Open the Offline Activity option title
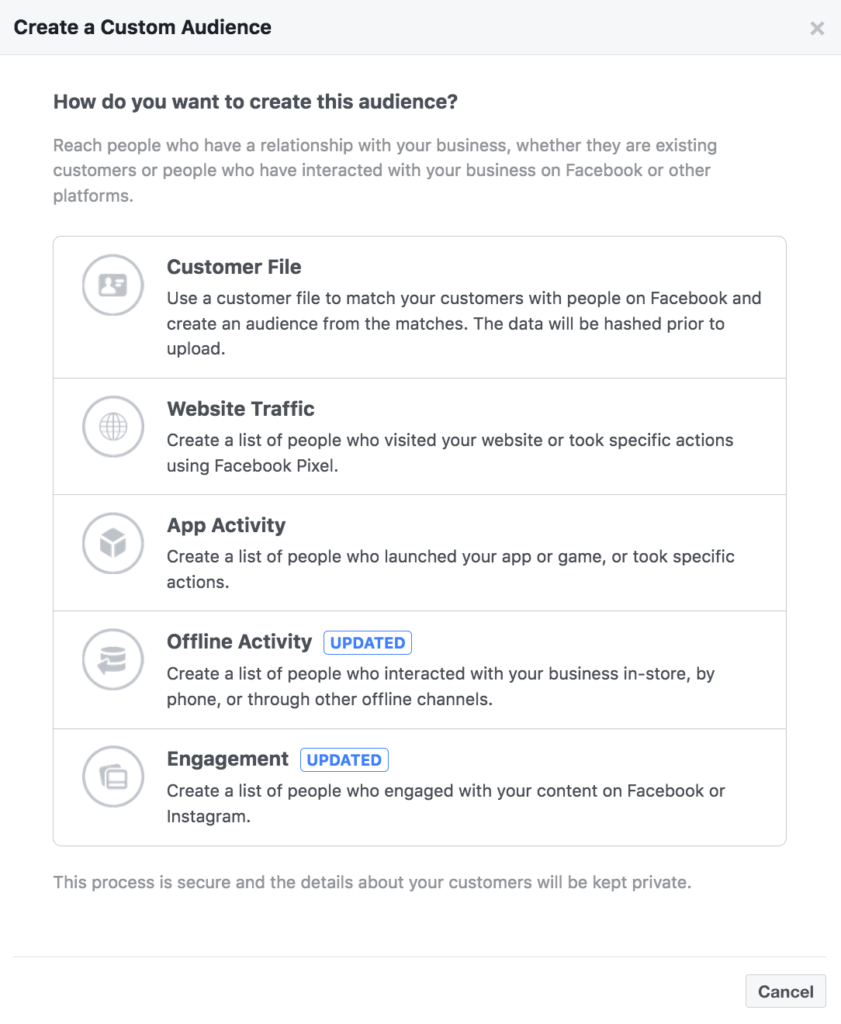Viewport: 841px width, 1024px height. click(x=239, y=642)
